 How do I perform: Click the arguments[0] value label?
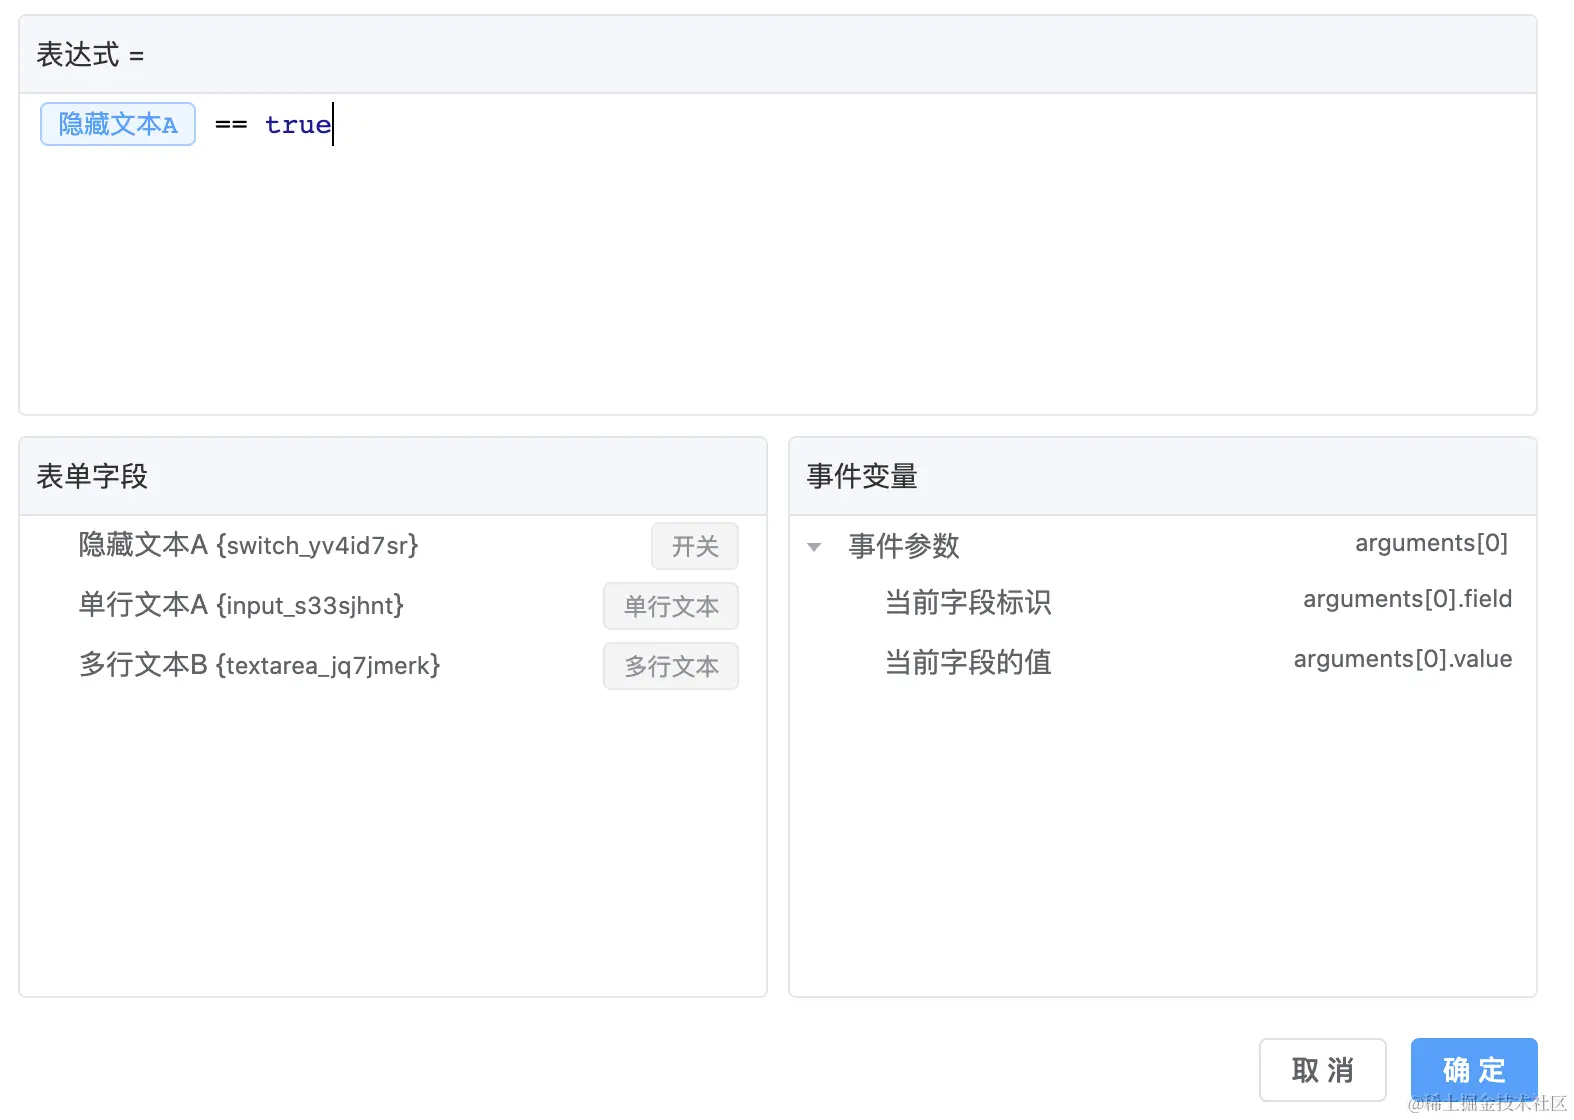[1431, 543]
